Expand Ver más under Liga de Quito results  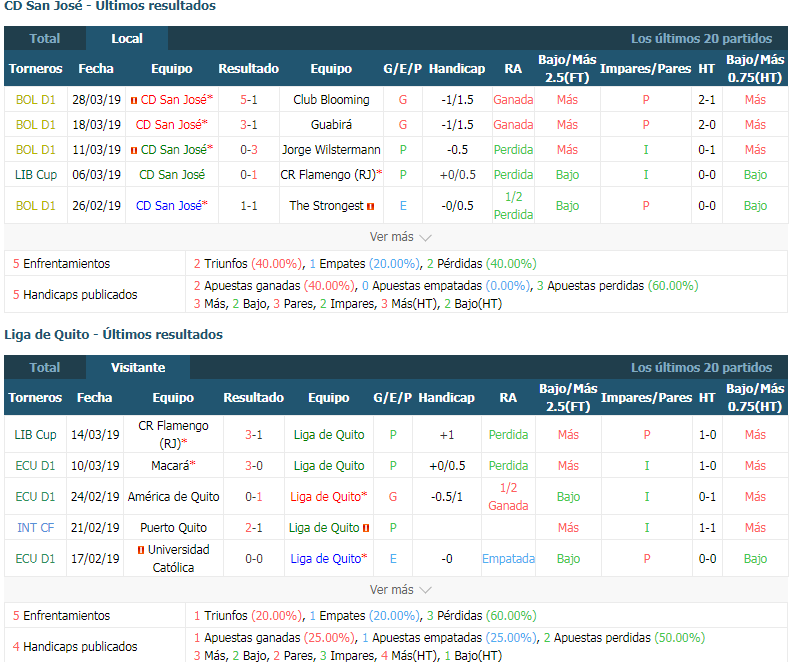401,589
